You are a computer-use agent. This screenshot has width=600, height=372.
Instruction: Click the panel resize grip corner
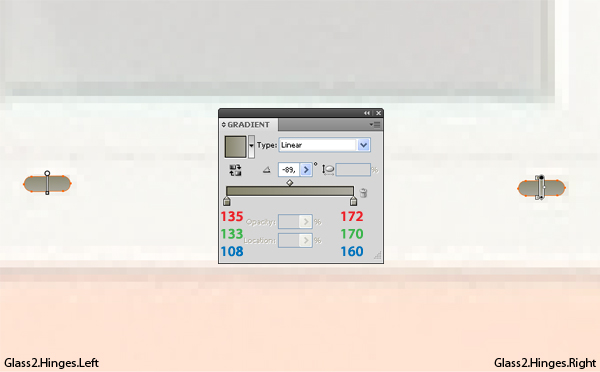(378, 256)
